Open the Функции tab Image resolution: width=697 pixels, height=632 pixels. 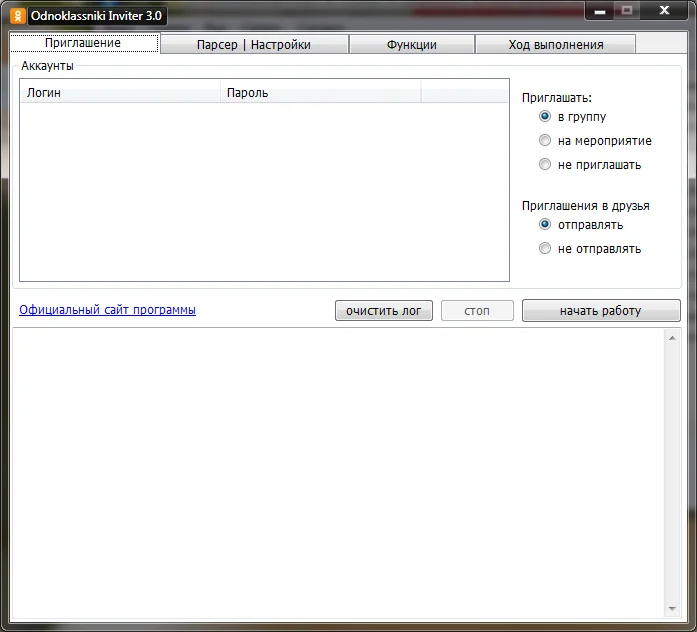[412, 44]
